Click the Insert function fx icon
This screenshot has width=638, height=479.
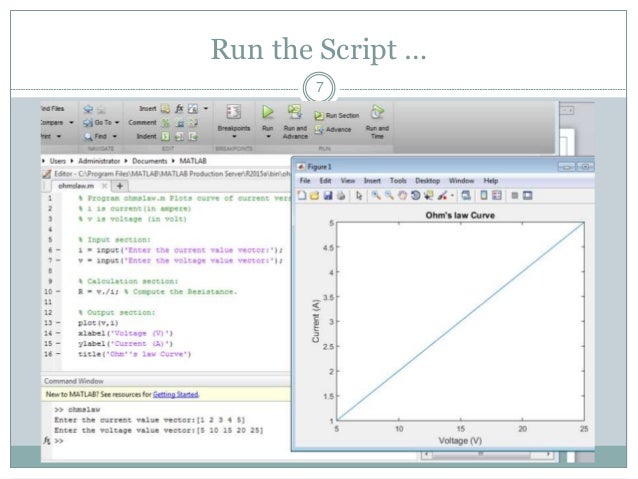179,109
